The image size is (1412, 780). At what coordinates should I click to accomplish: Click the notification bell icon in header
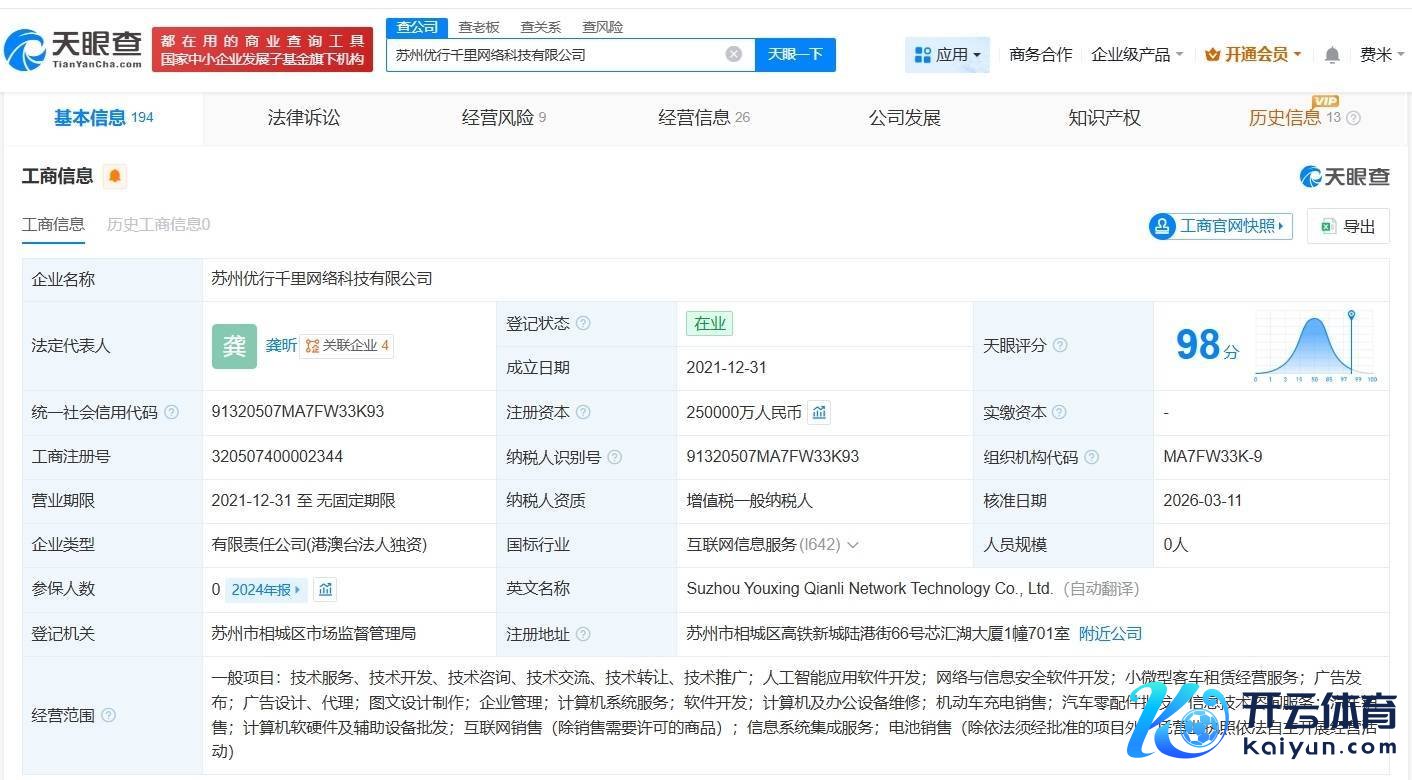(1331, 55)
